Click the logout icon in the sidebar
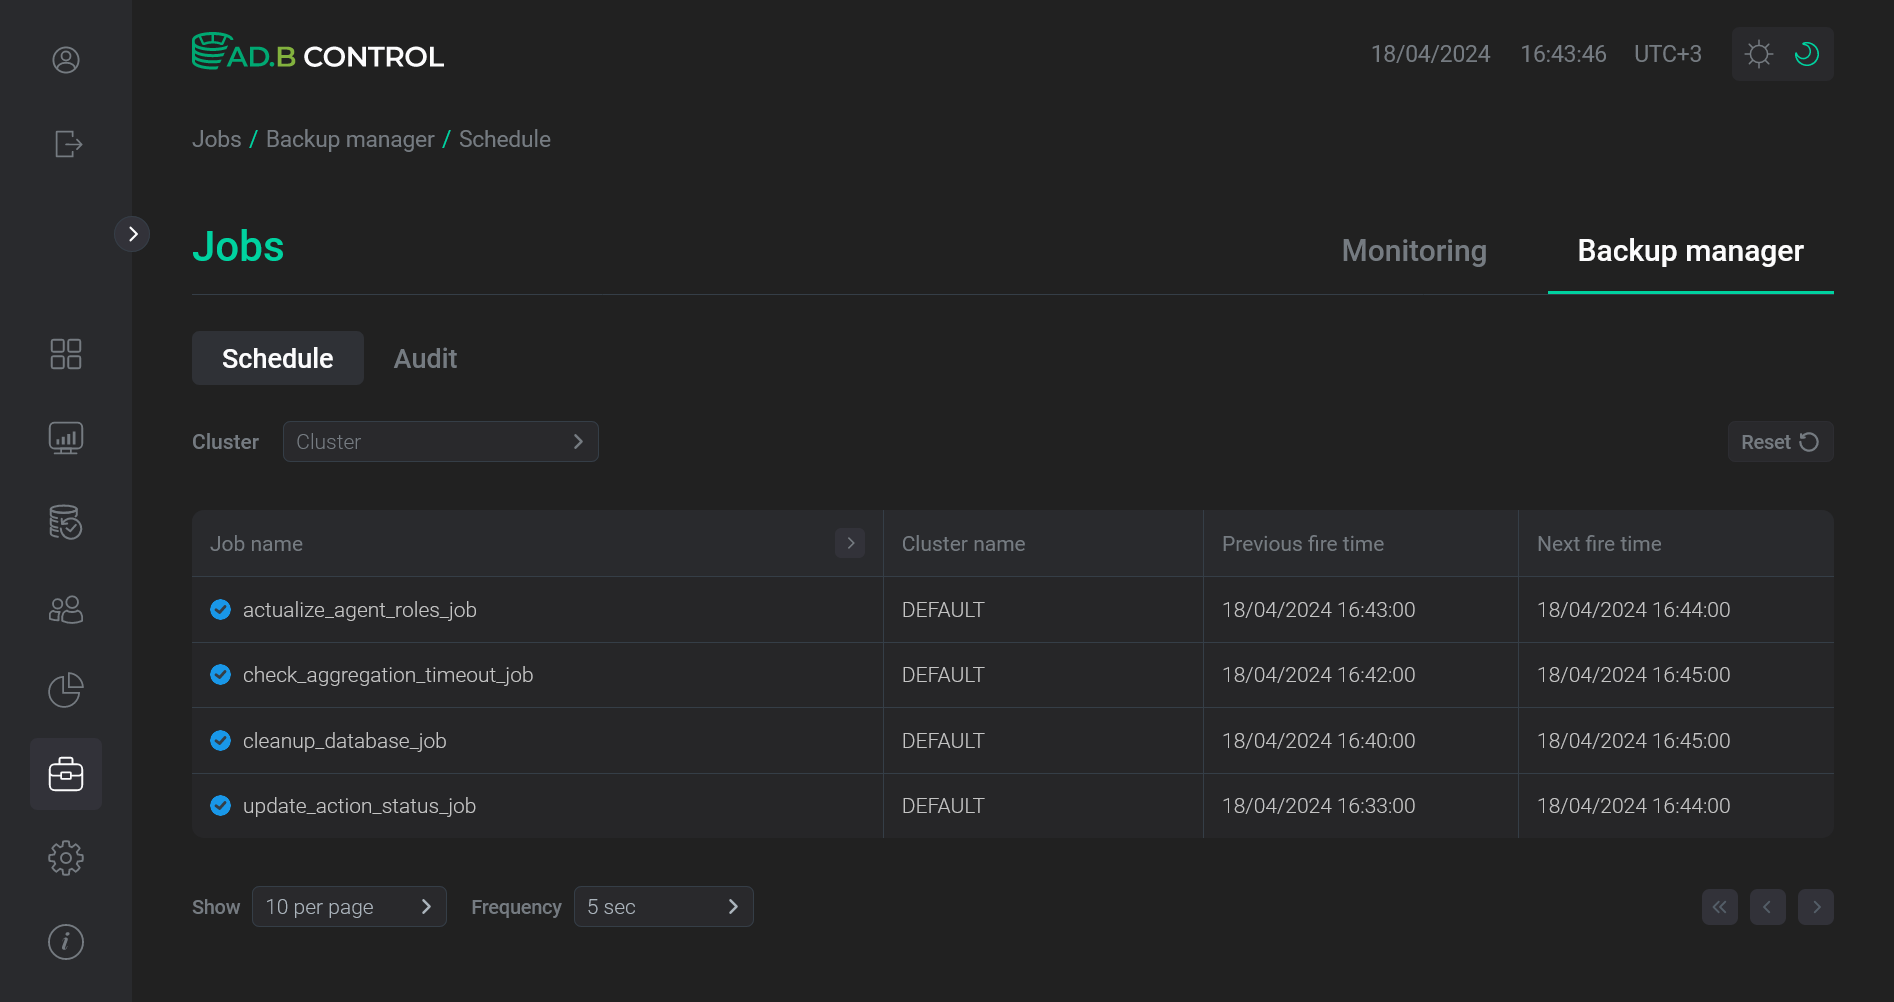Image resolution: width=1894 pixels, height=1002 pixels. [65, 144]
